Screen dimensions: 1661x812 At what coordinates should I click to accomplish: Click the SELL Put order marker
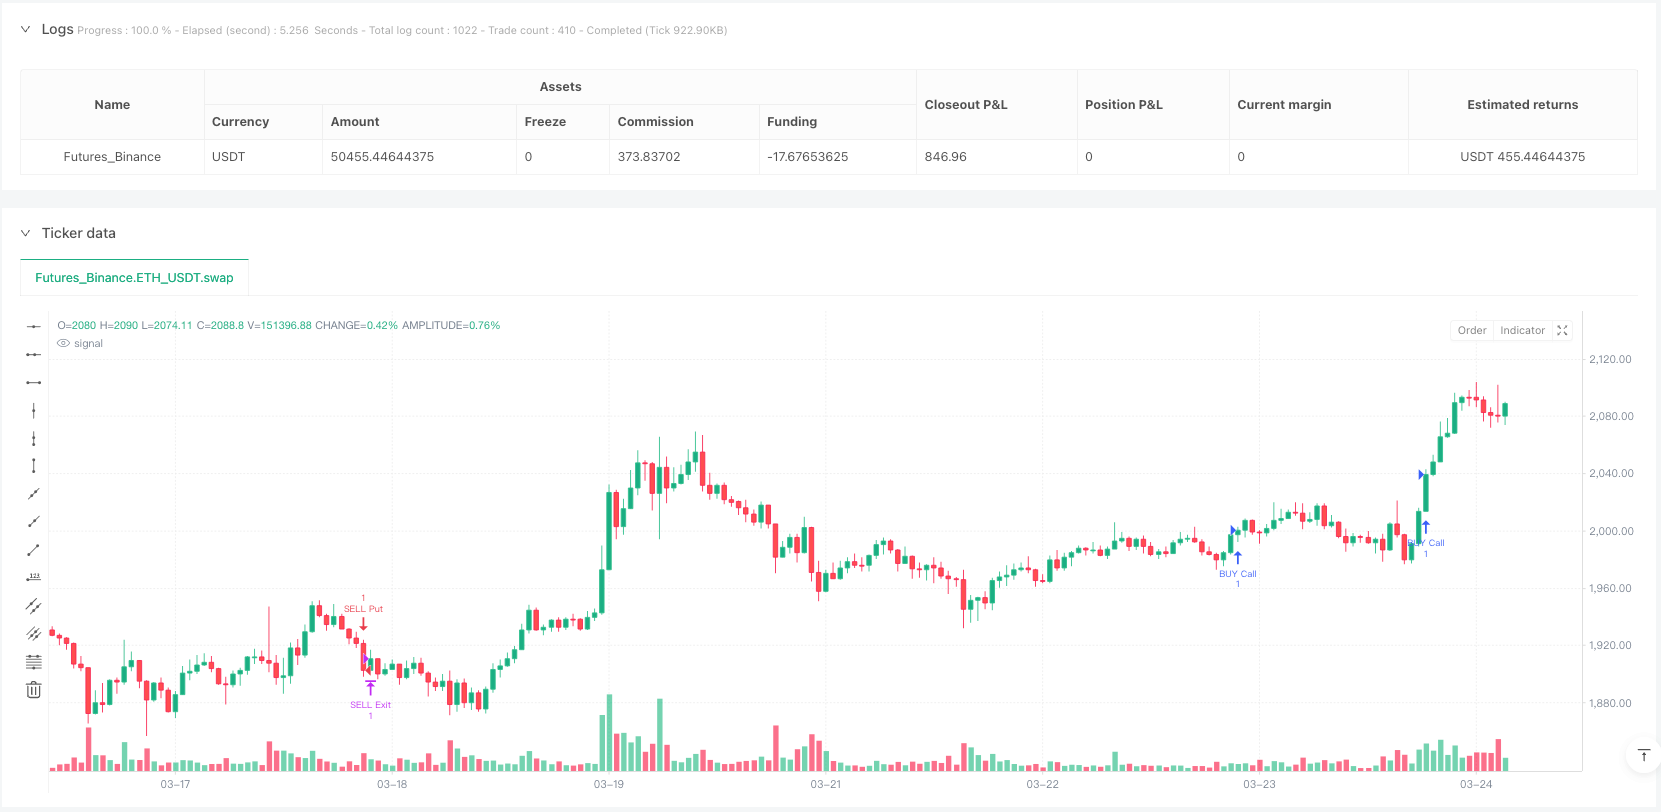[363, 609]
